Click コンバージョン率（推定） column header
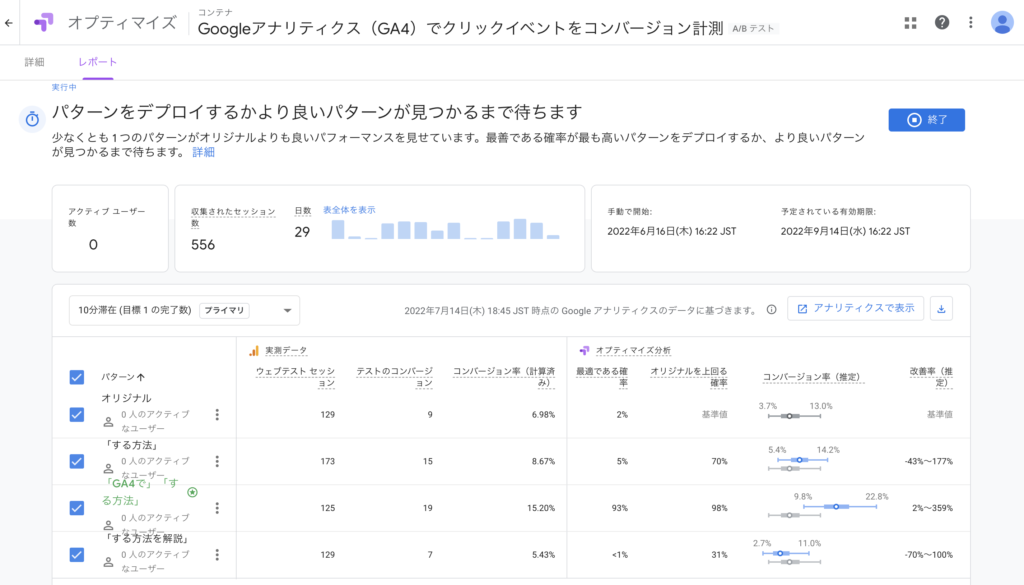This screenshot has width=1024, height=585. pyautogui.click(x=813, y=377)
